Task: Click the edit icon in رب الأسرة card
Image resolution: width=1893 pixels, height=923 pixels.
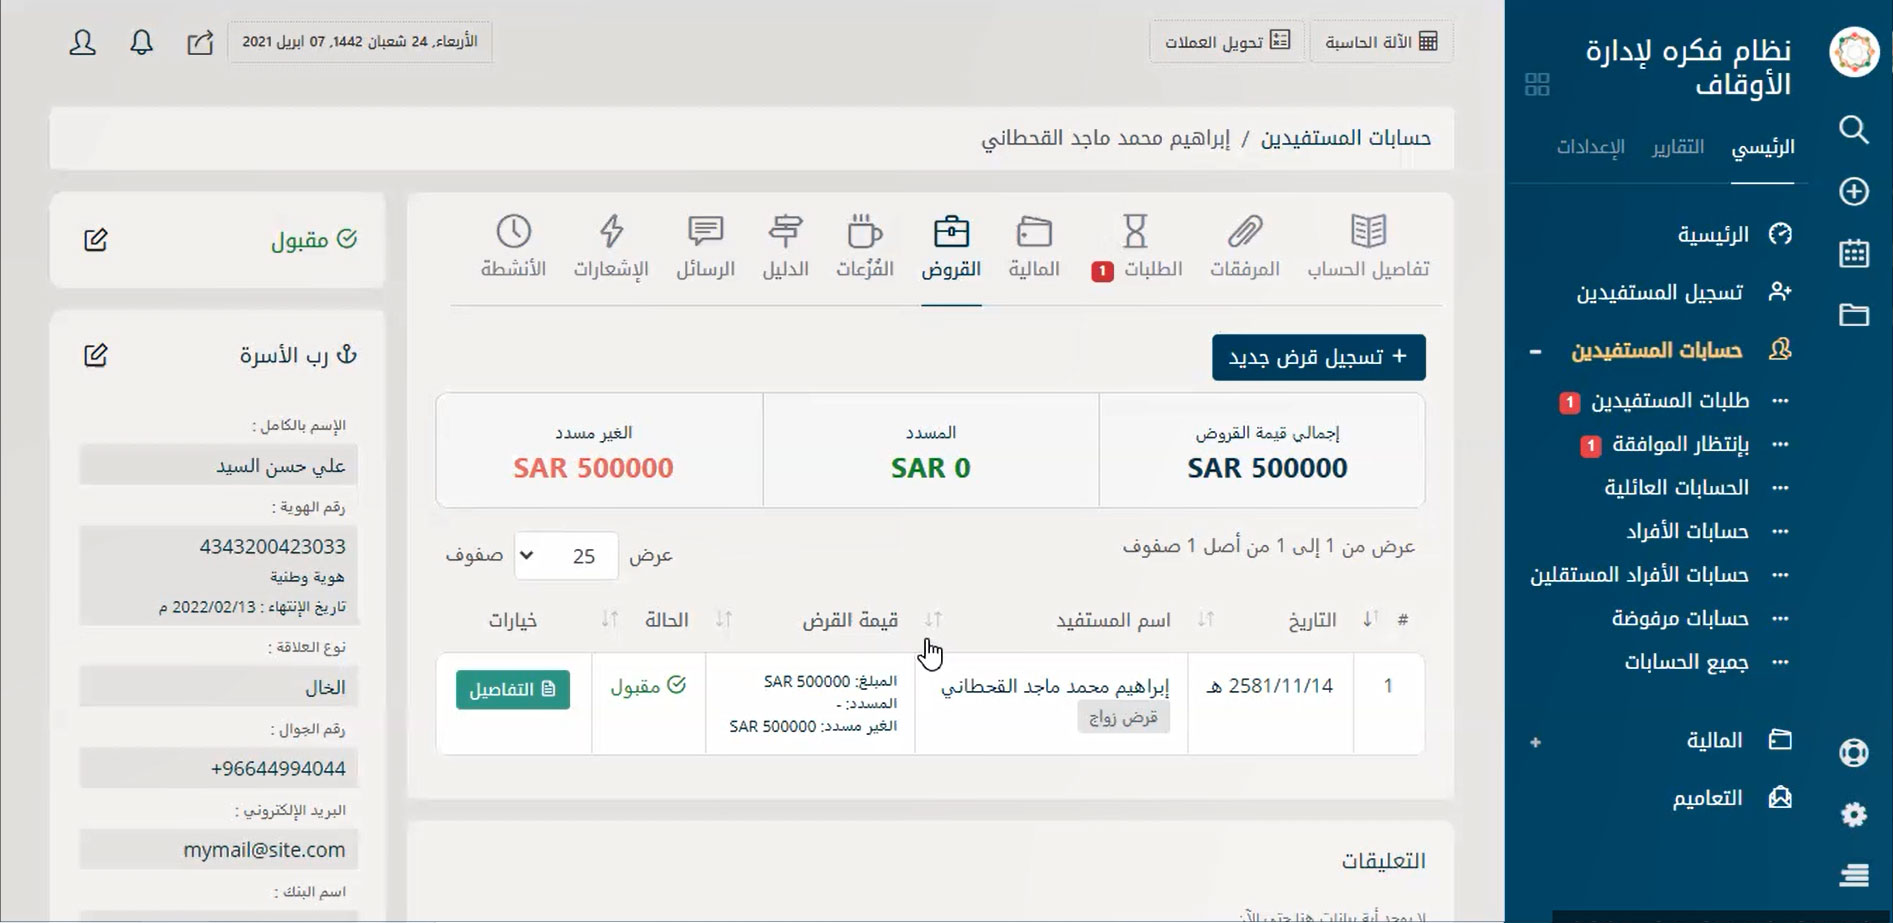Action: click(96, 355)
